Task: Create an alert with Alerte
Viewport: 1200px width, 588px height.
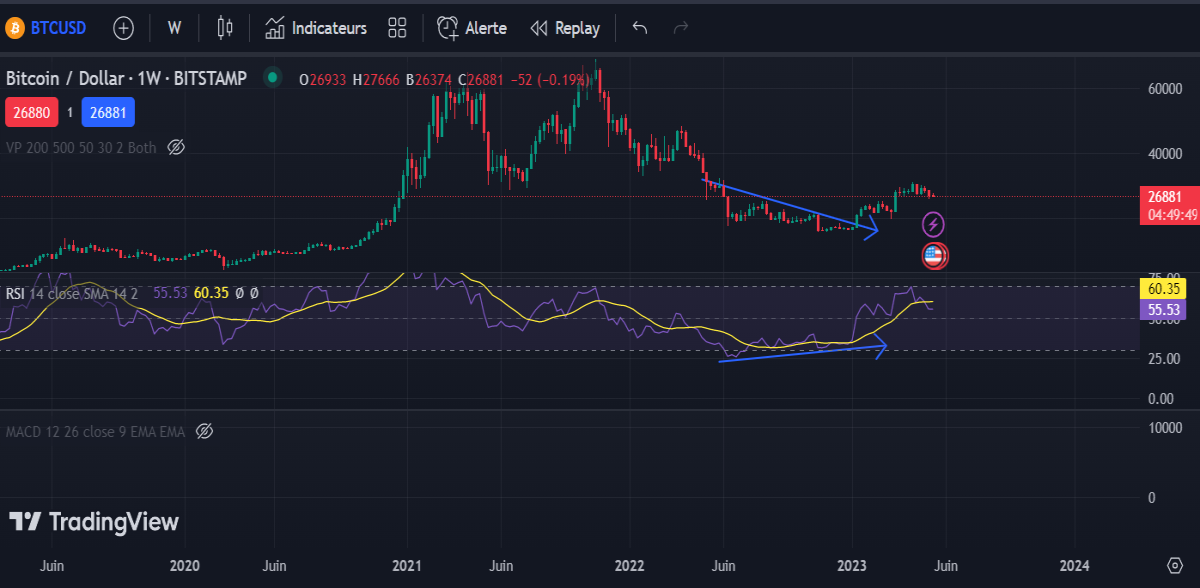Action: pyautogui.click(x=472, y=28)
